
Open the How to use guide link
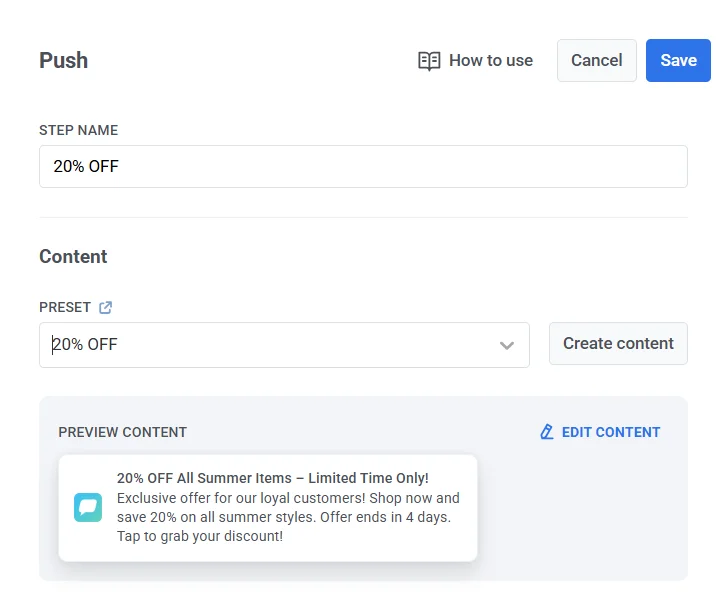coord(490,61)
